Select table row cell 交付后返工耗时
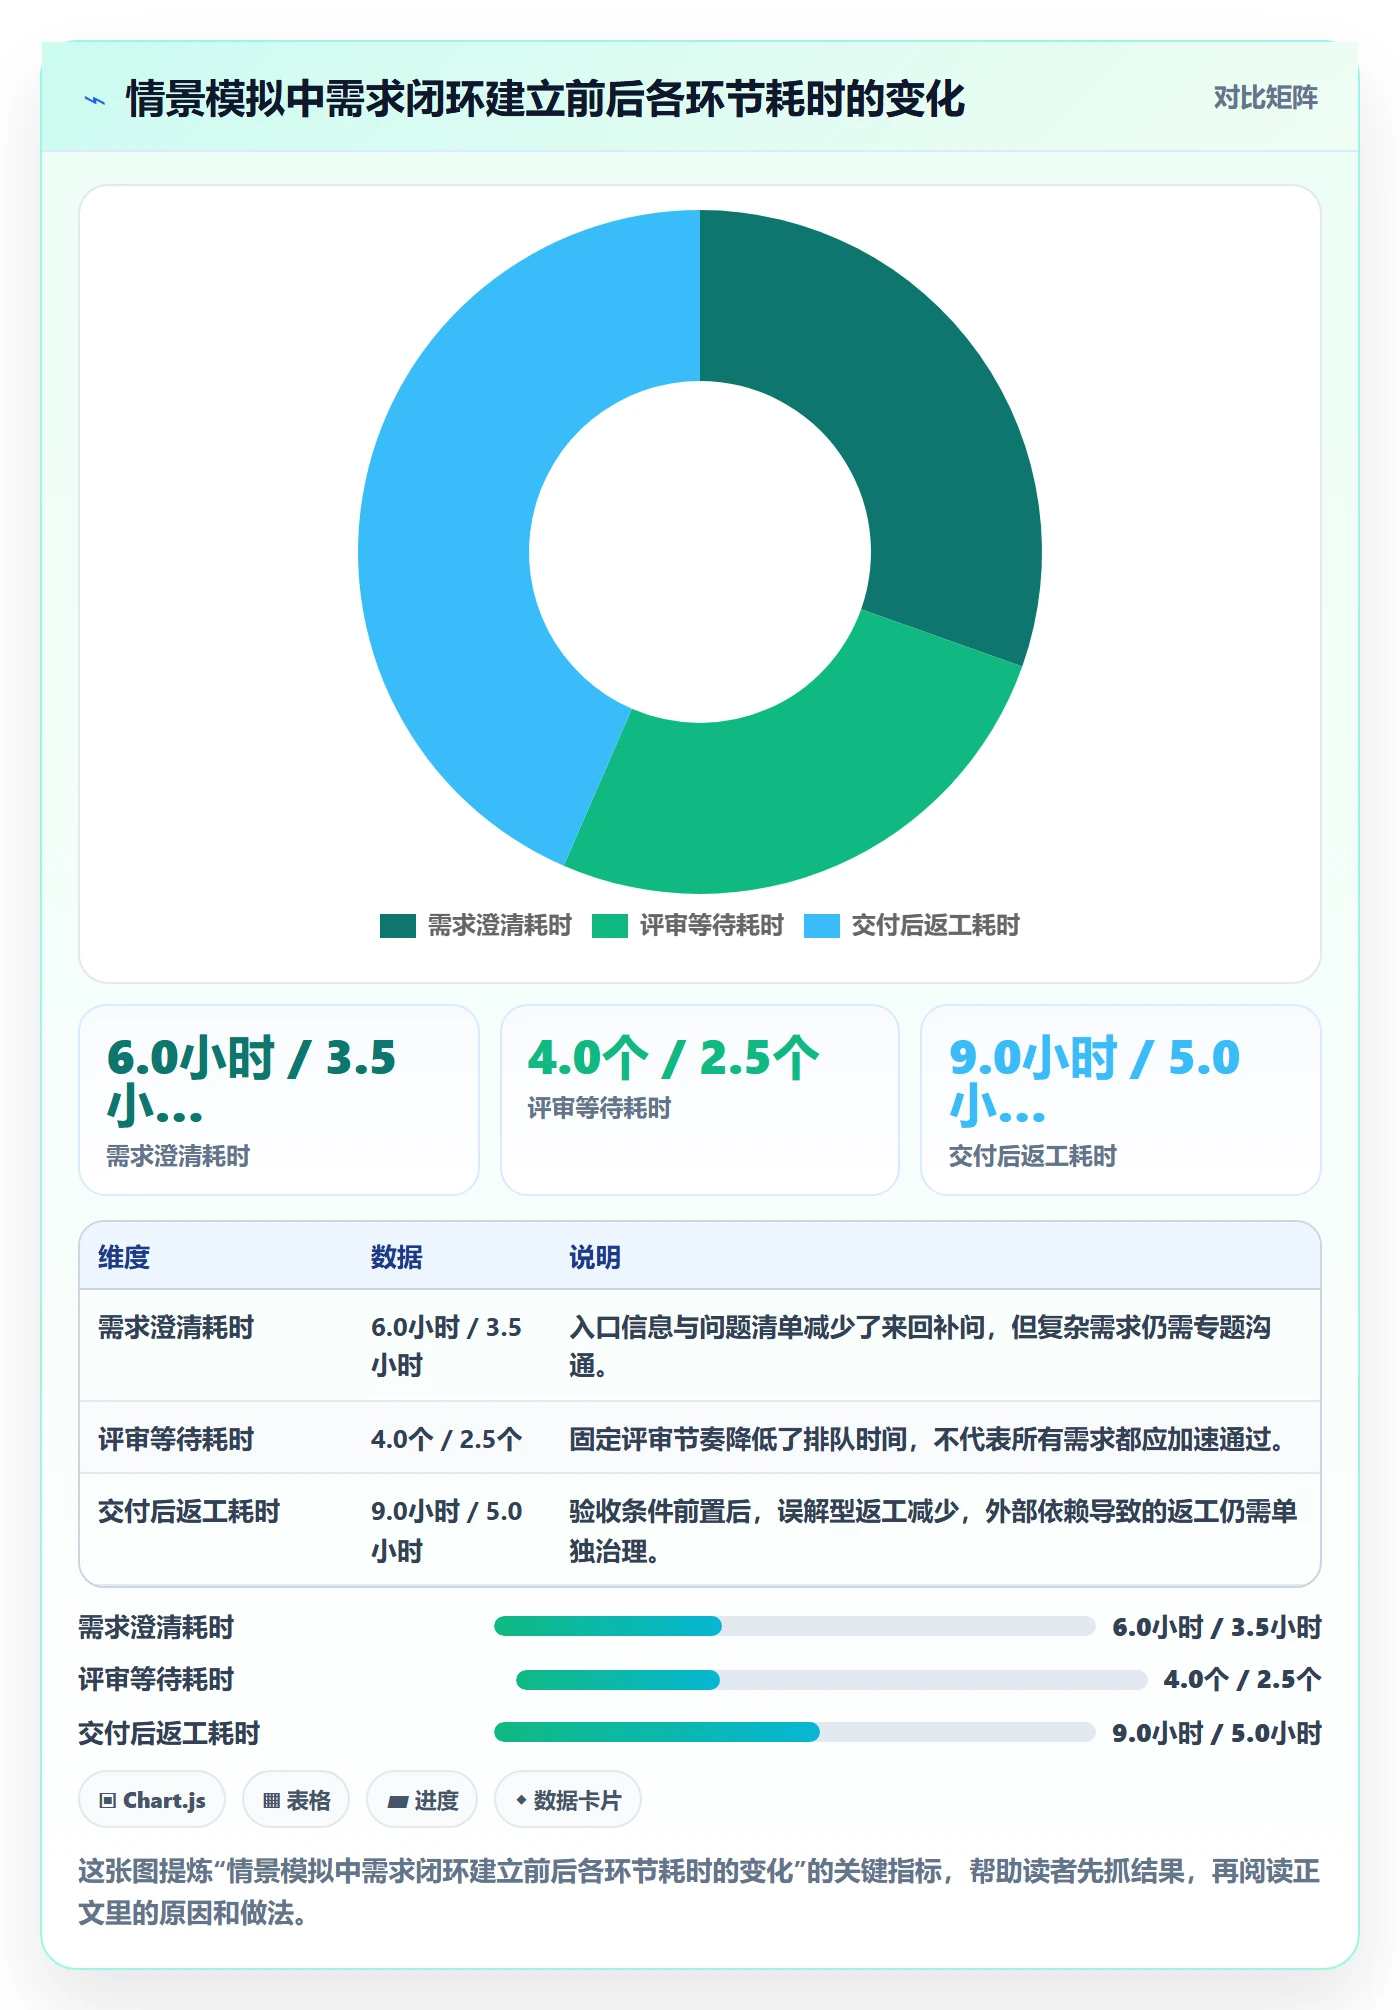The width and height of the screenshot is (1400, 2010). coord(189,1512)
